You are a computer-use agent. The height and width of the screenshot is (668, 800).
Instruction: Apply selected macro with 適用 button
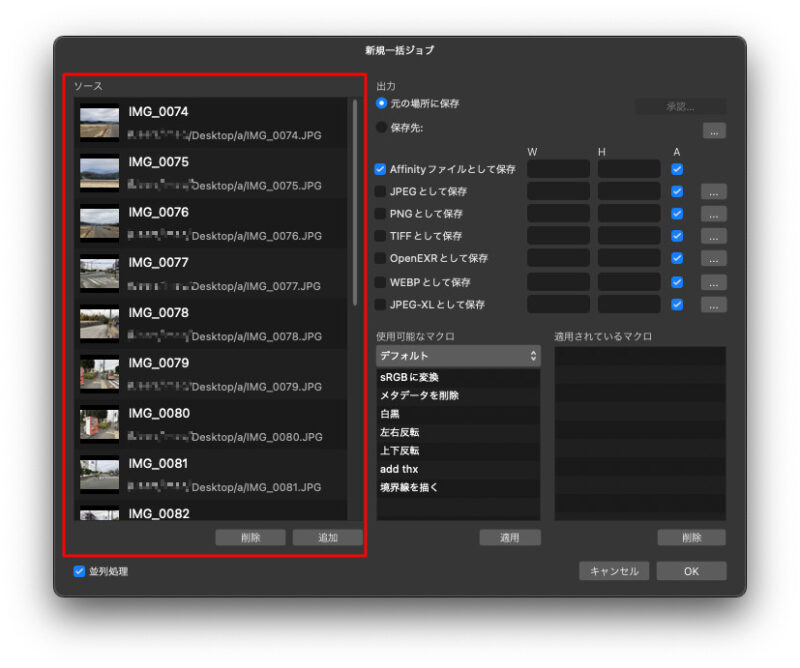511,537
